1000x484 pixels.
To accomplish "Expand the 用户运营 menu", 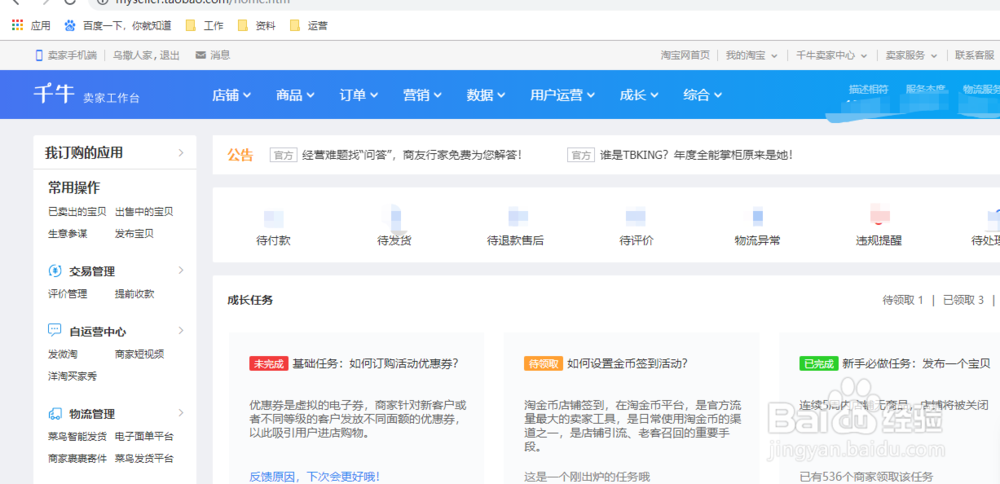I will coord(562,95).
